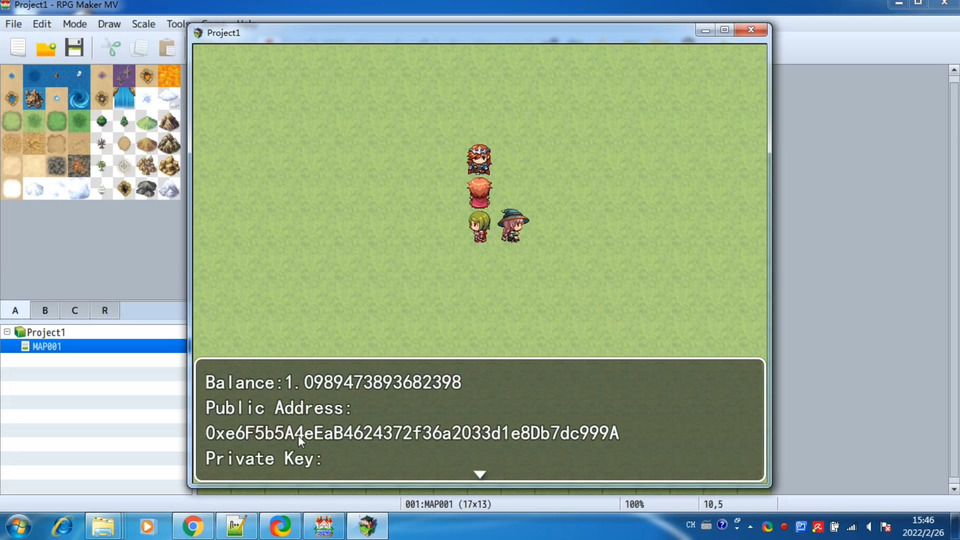Click the witch hat character sprite
Screen dimensions: 960x540
click(513, 225)
